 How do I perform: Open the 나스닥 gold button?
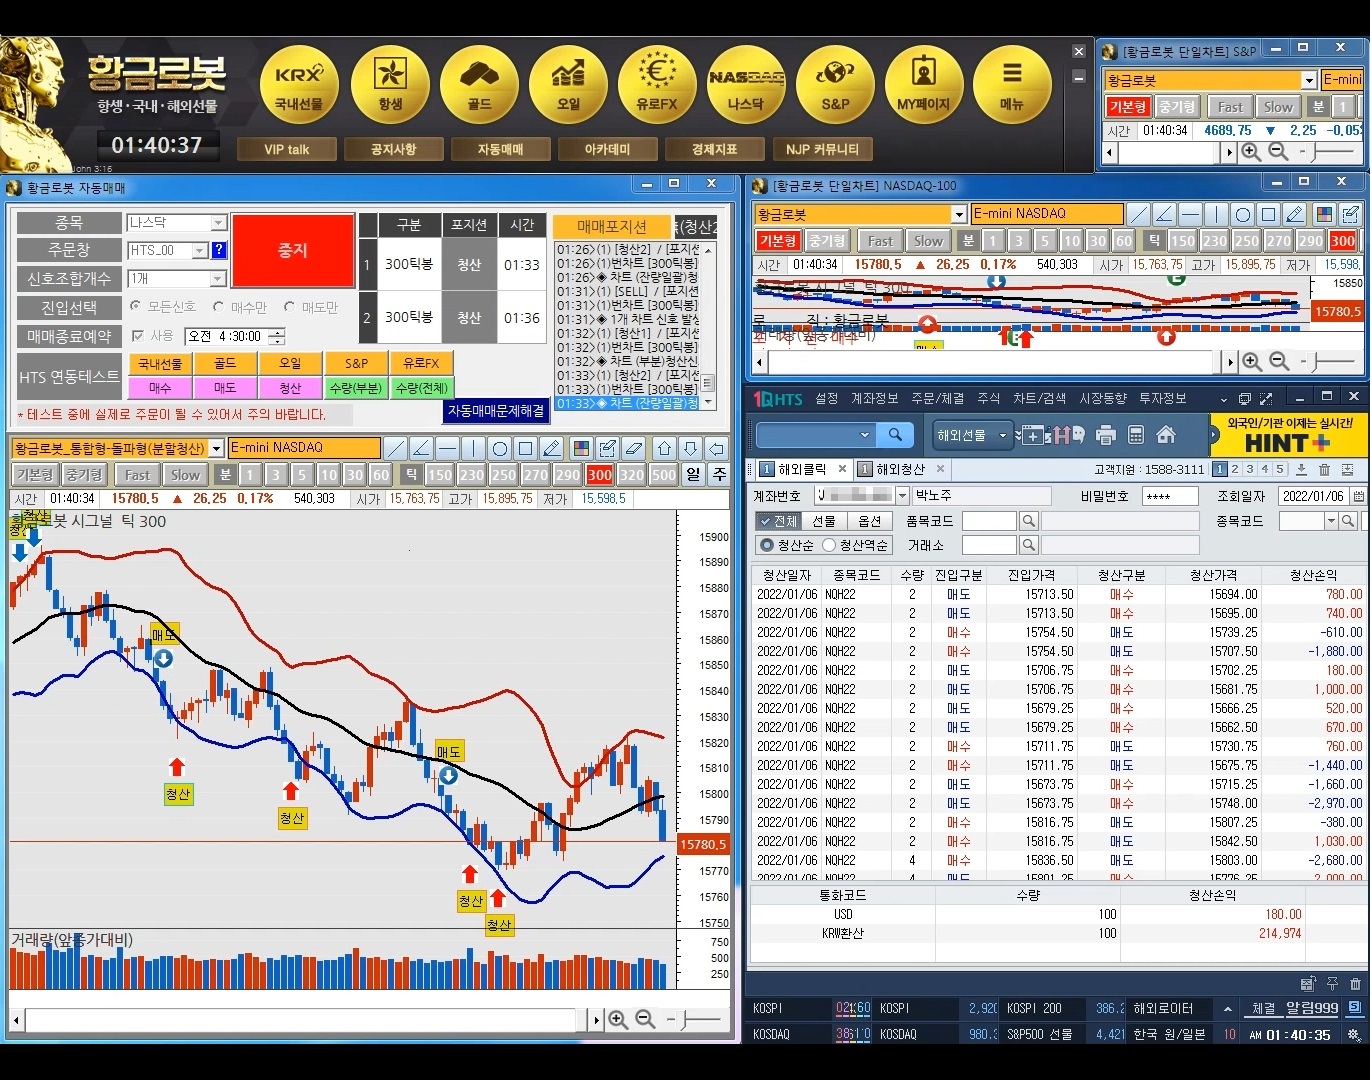click(x=746, y=85)
